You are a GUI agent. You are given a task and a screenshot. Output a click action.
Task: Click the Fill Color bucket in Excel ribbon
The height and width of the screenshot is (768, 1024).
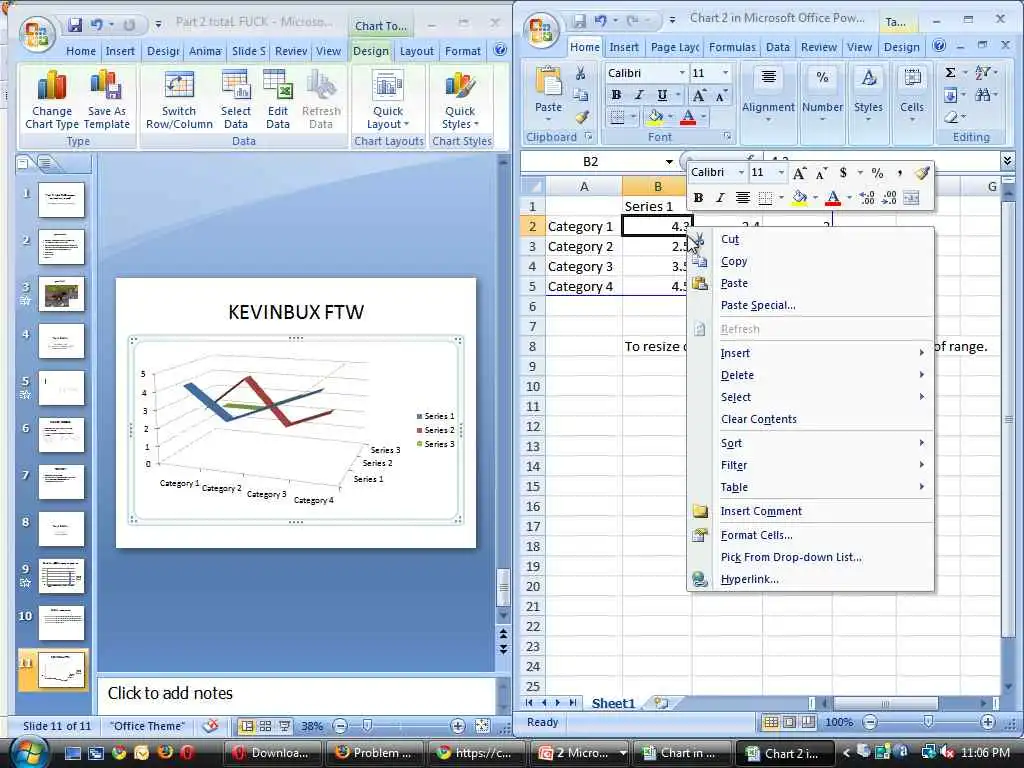coord(655,117)
